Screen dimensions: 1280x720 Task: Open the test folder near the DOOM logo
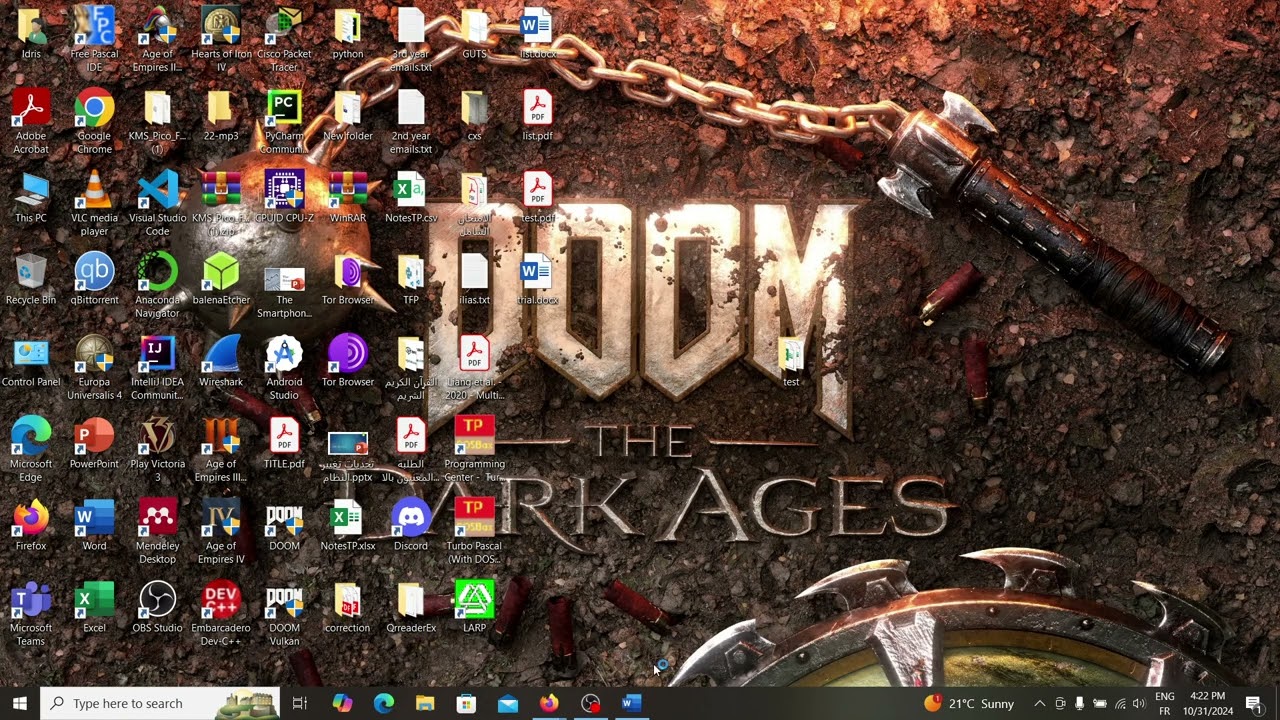791,361
